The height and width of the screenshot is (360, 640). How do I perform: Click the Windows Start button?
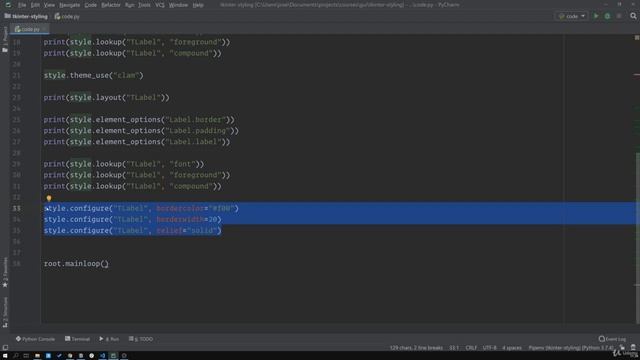pos(5,356)
